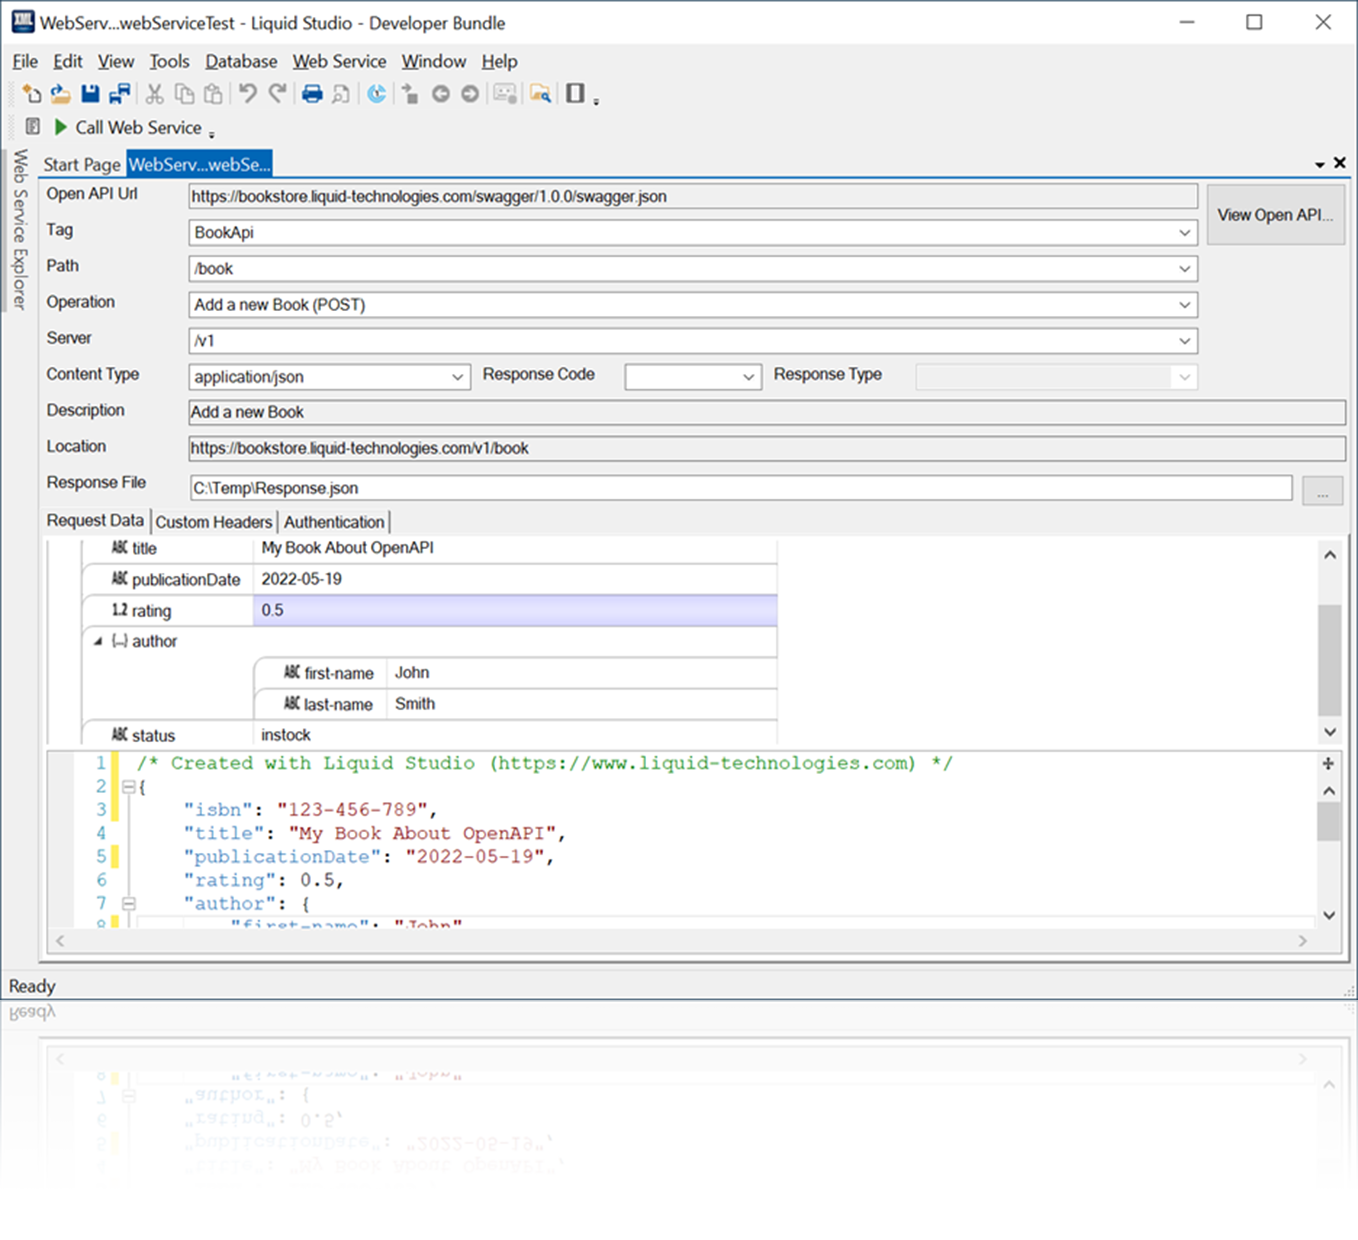Save the document with the floppy icon
Viewport: 1358px width, 1240px height.
[x=90, y=94]
